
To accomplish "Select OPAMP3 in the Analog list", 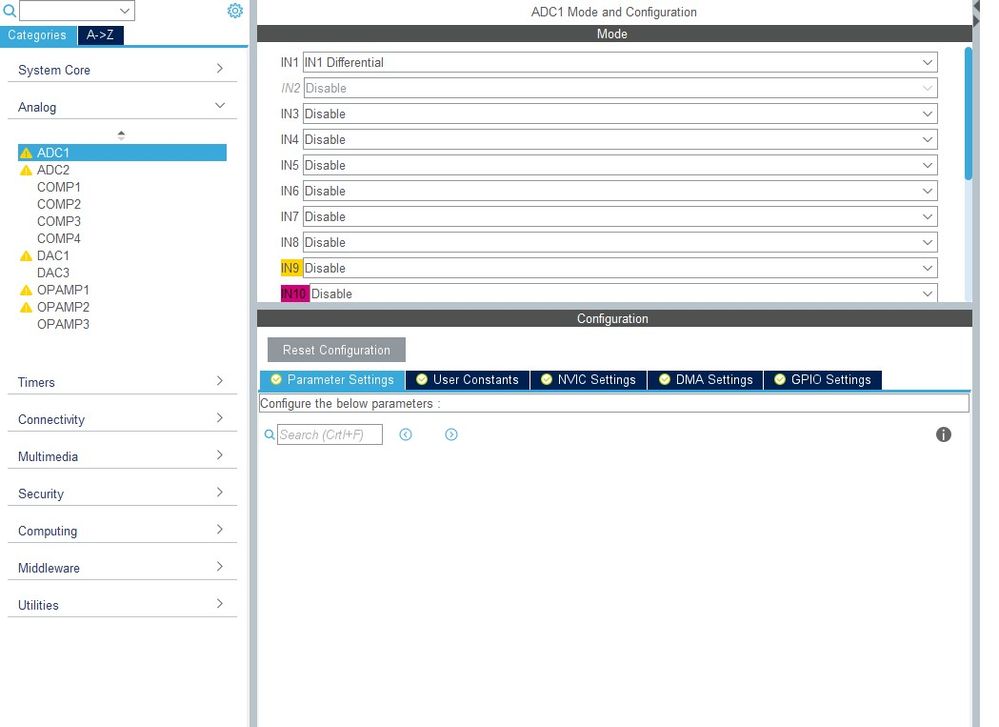I will coord(63,324).
